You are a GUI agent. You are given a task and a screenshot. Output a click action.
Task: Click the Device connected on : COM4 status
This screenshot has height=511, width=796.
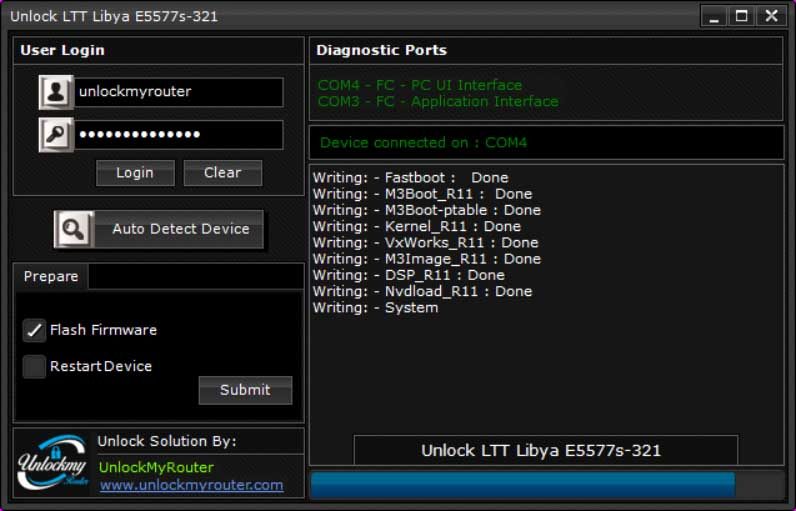[423, 143]
